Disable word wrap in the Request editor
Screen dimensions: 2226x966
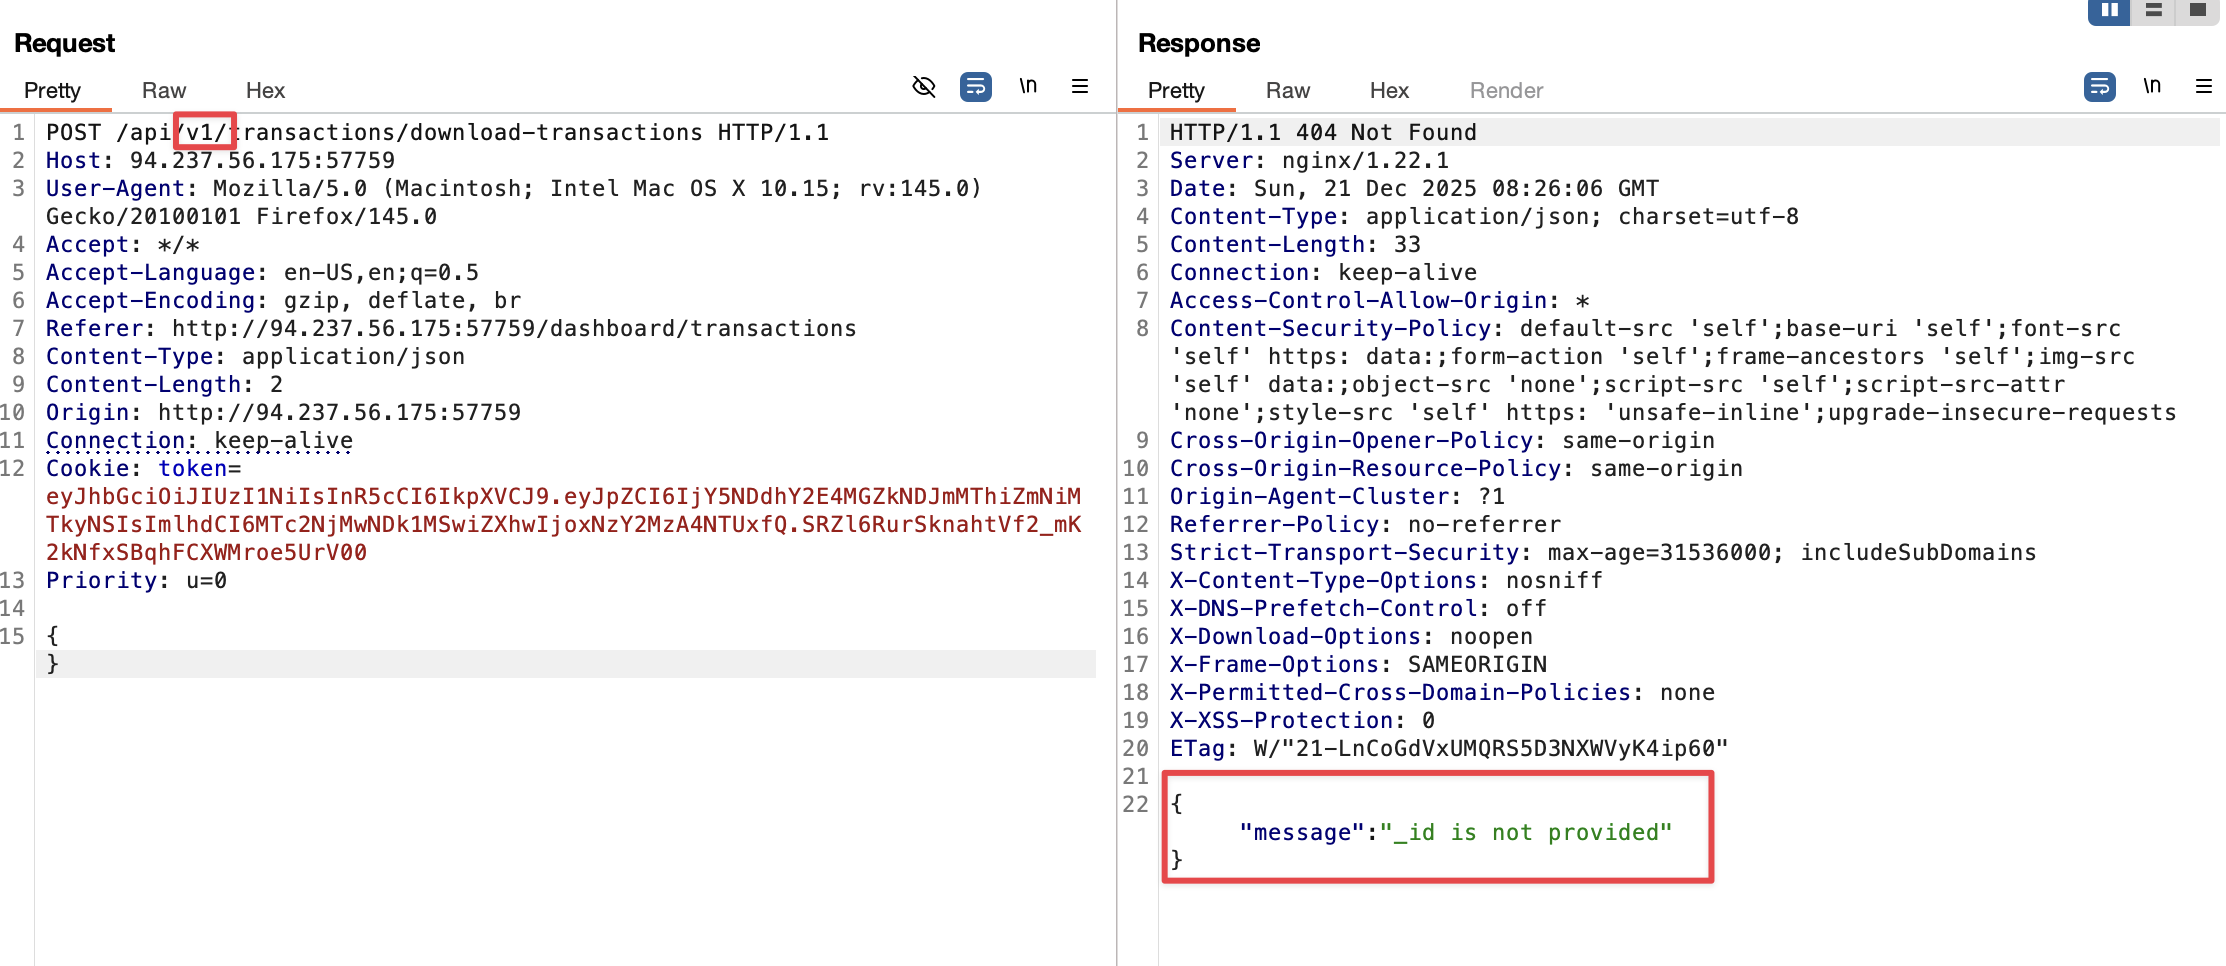(x=977, y=87)
